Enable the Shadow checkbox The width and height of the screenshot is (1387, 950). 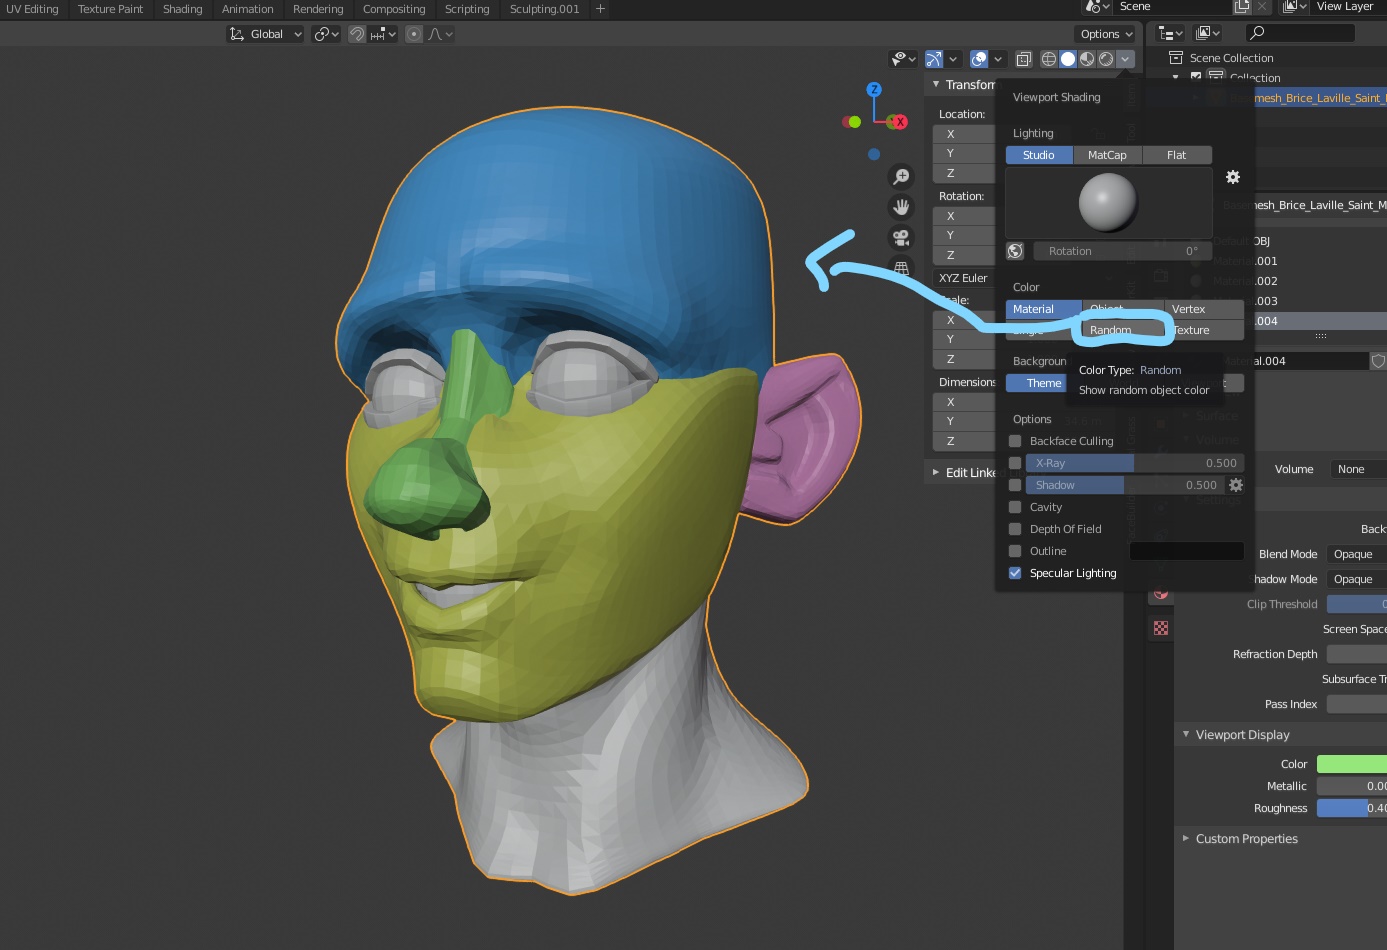1015,485
